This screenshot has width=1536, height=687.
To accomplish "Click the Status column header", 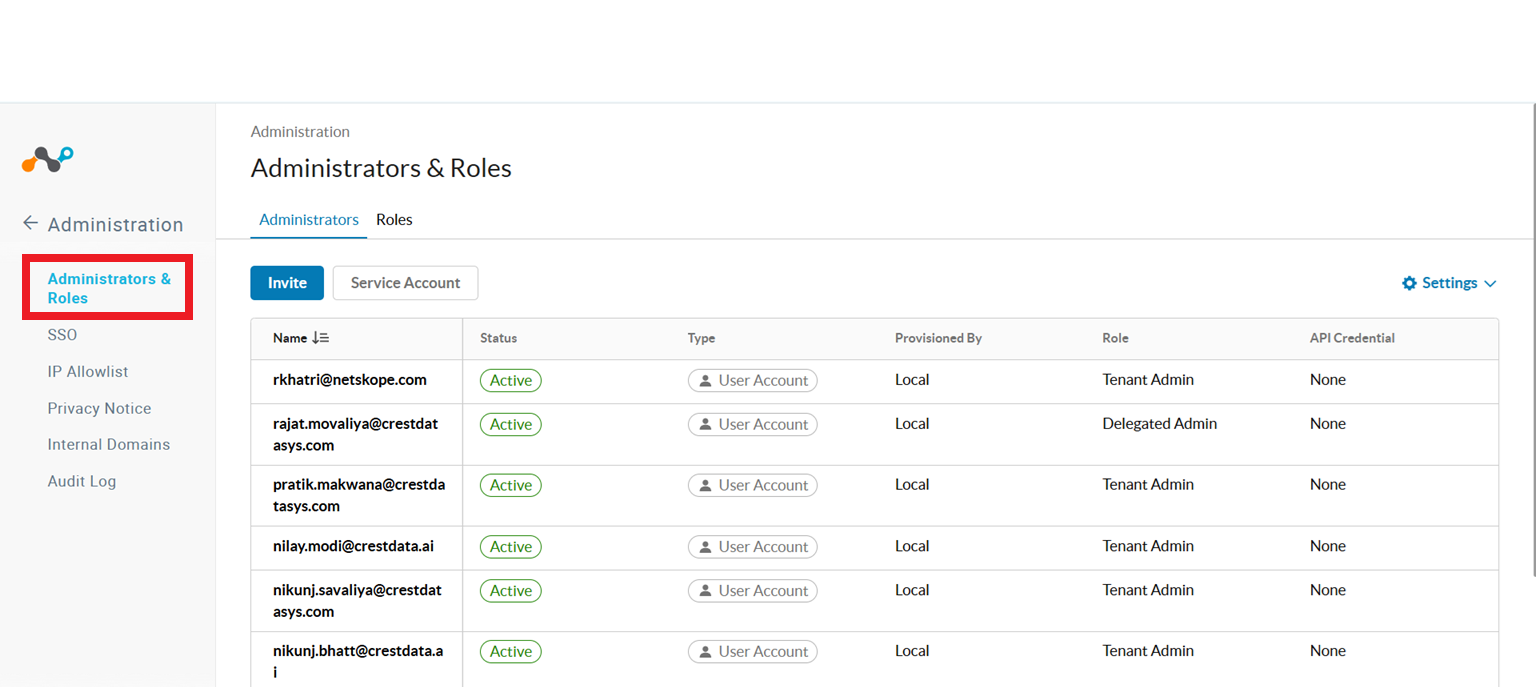I will pos(499,338).
